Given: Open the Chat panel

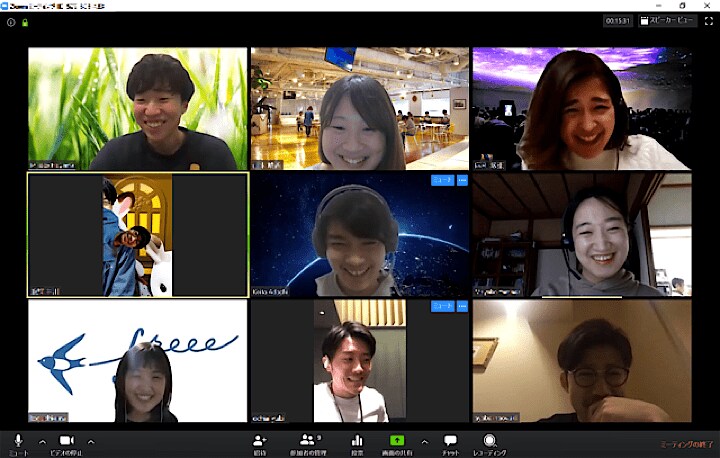Looking at the screenshot, I should pyautogui.click(x=450, y=441).
